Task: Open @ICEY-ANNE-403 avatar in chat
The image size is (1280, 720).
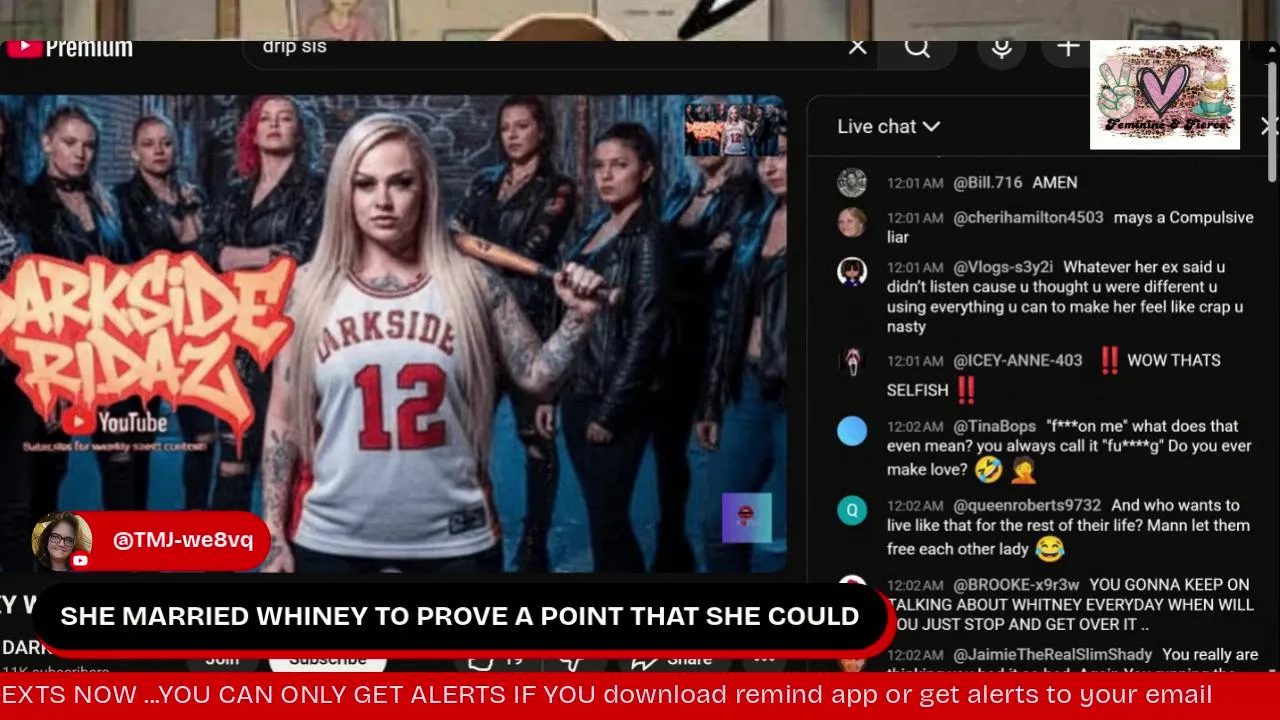Action: coord(852,361)
